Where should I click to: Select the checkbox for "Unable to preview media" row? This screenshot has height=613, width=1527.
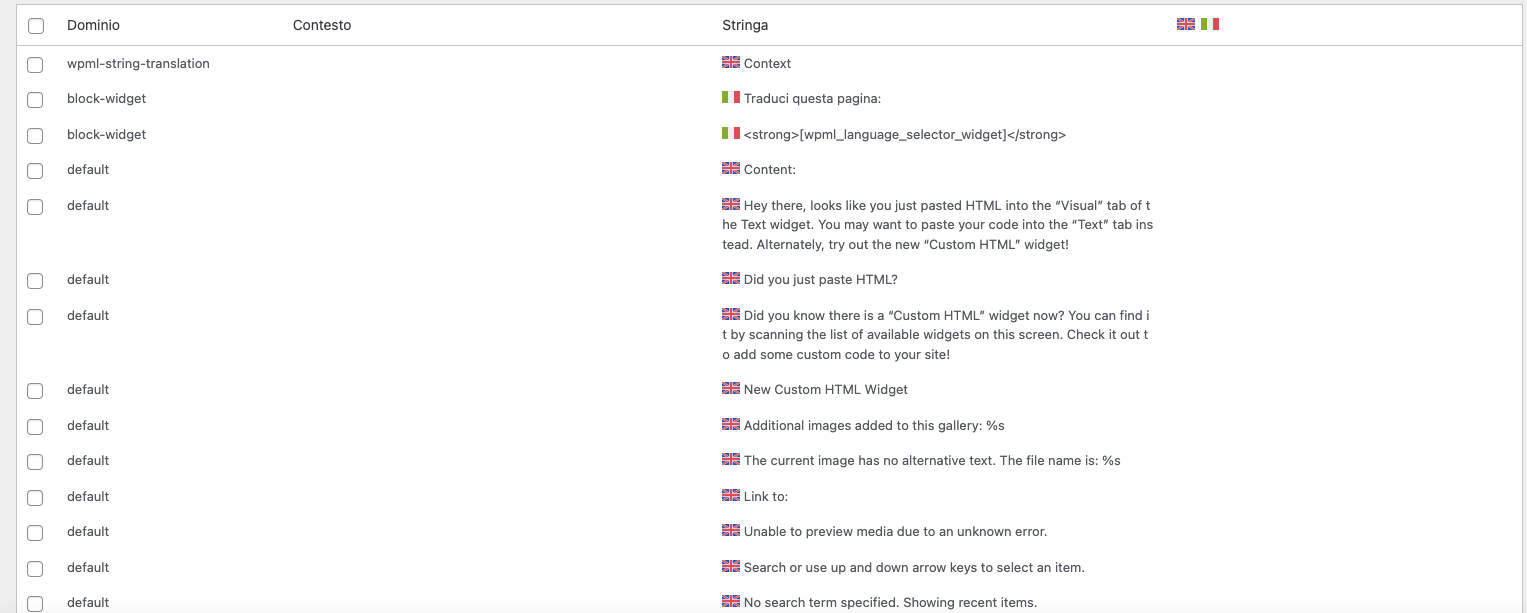(35, 533)
